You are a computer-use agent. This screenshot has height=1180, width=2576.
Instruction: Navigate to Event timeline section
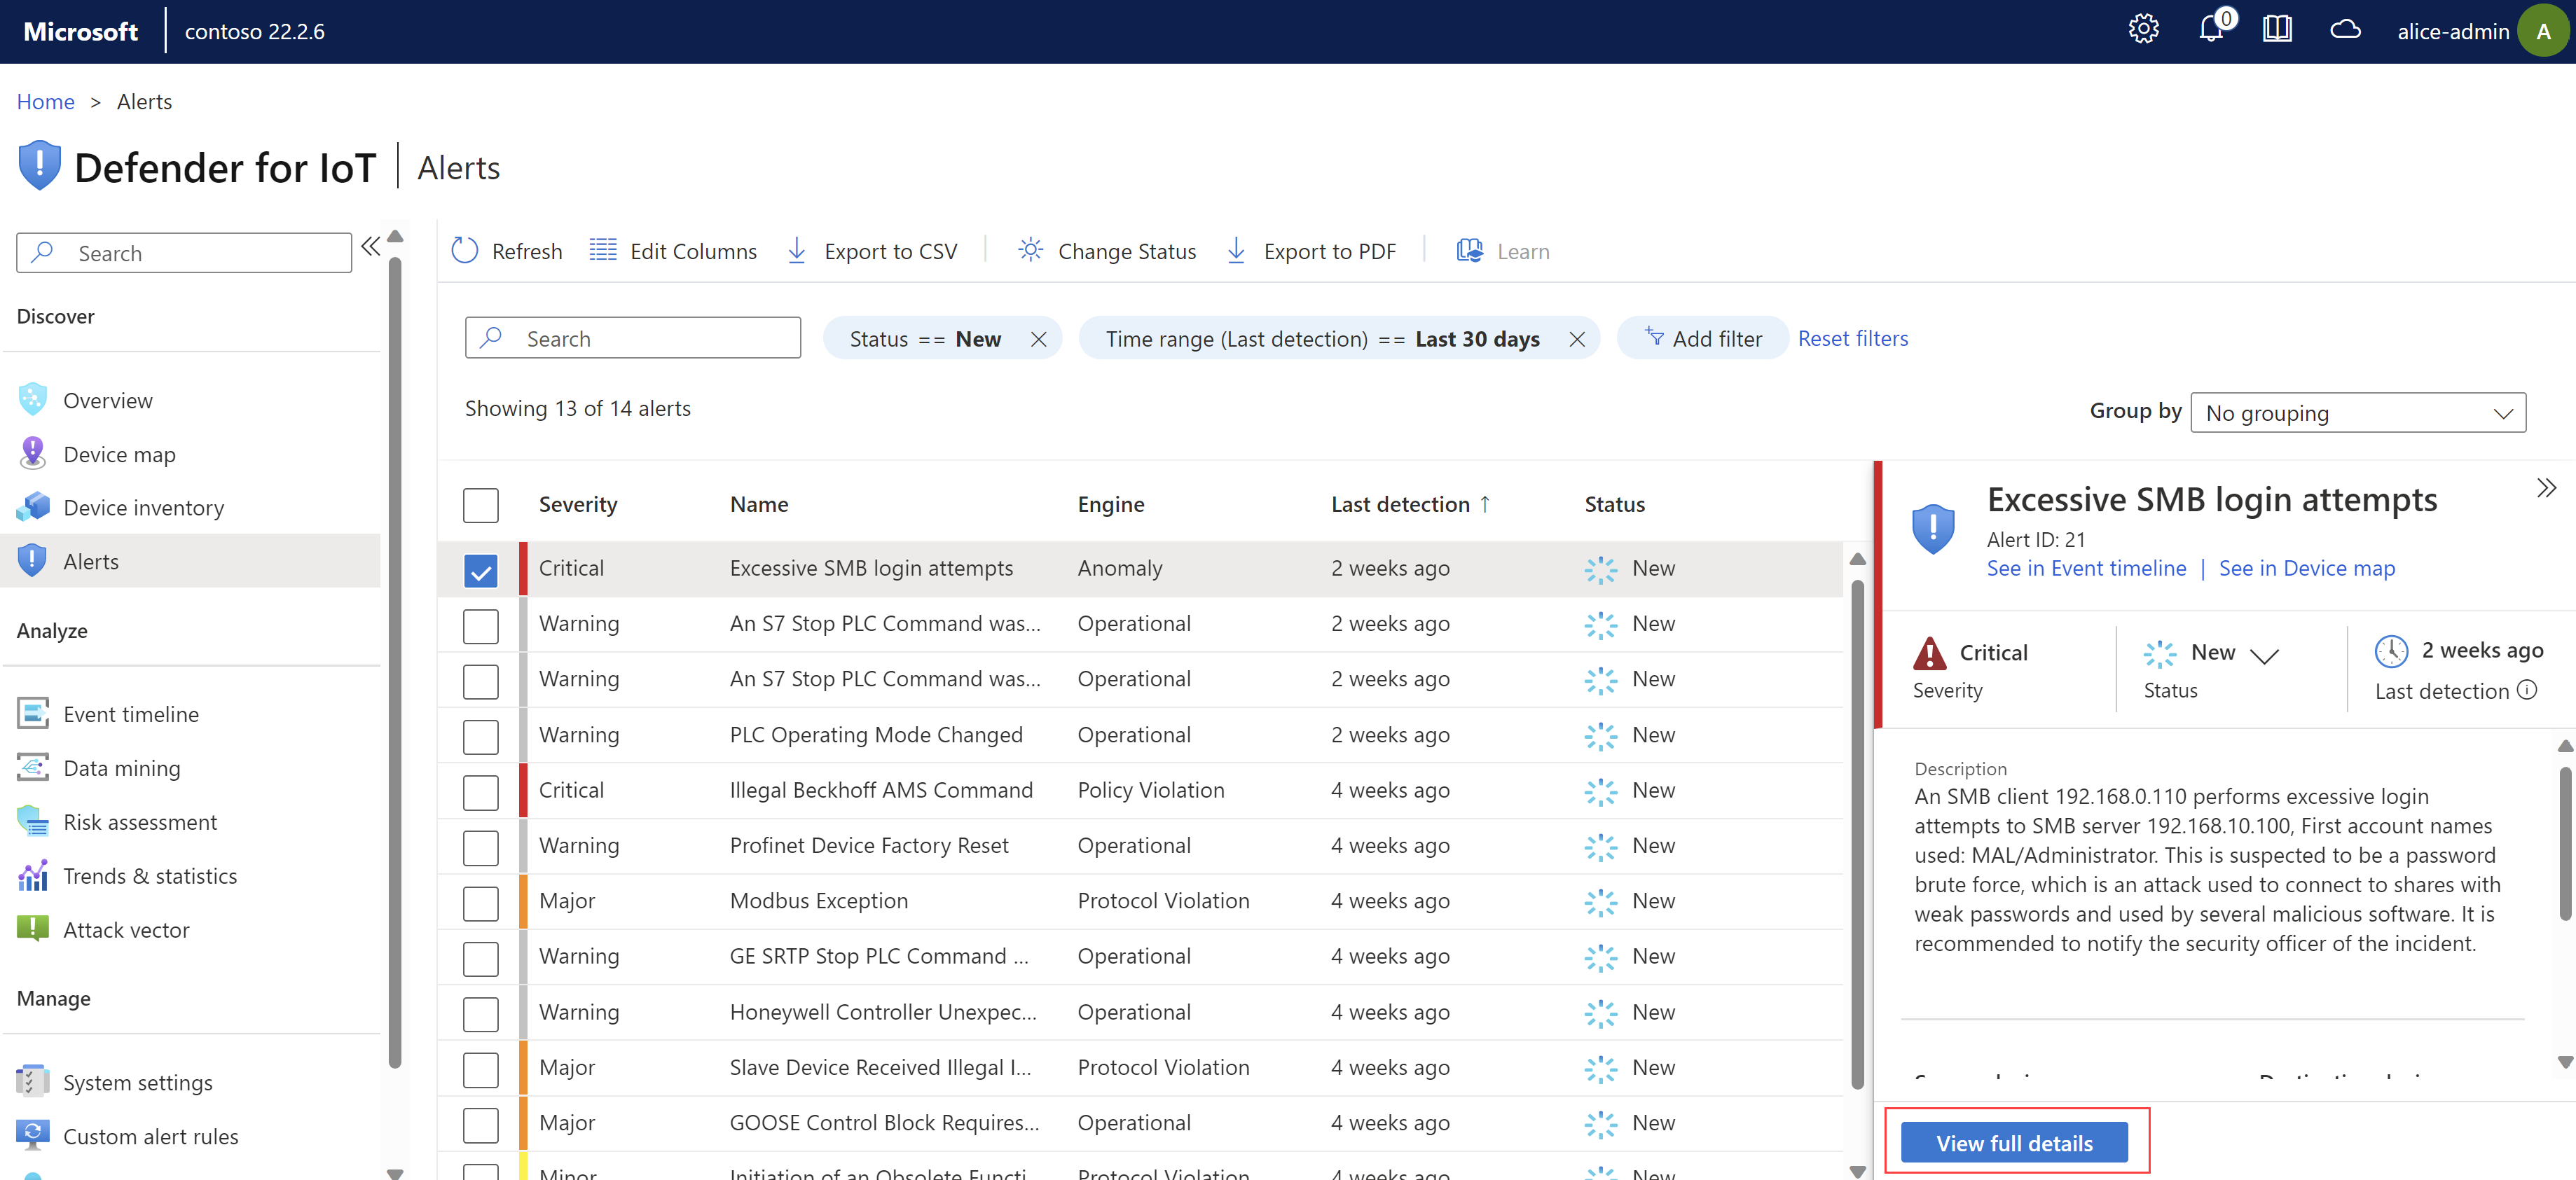(x=130, y=712)
